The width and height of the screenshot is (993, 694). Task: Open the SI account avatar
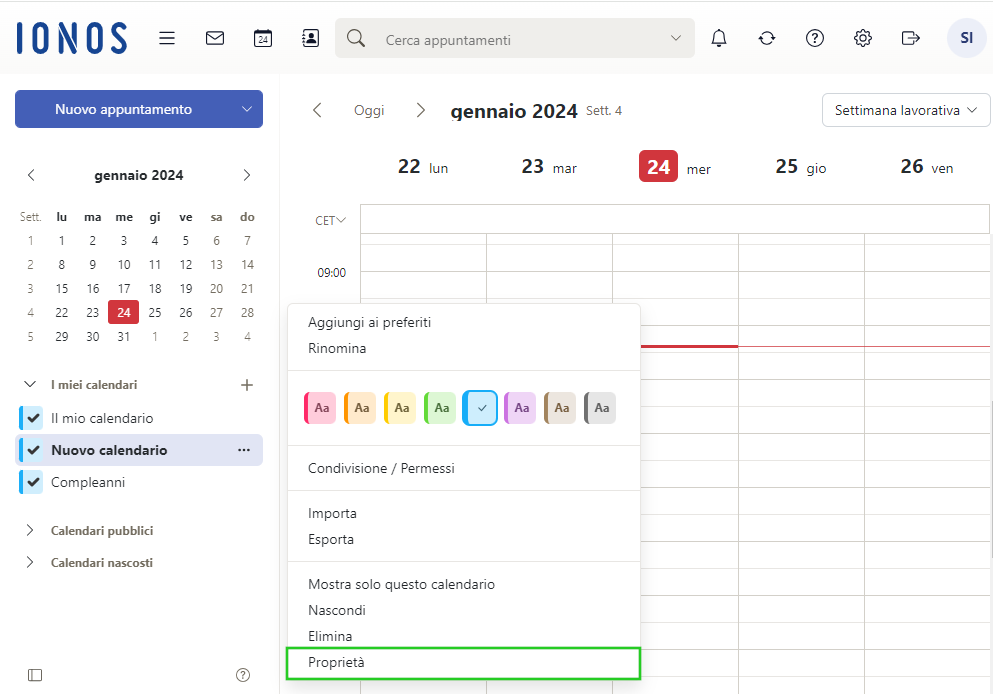coord(966,38)
